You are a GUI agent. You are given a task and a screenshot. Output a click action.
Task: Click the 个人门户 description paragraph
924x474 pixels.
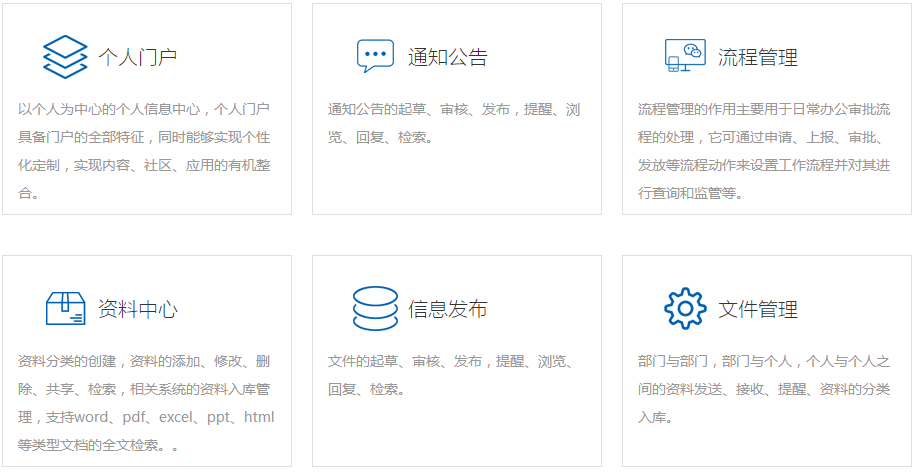pyautogui.click(x=146, y=150)
